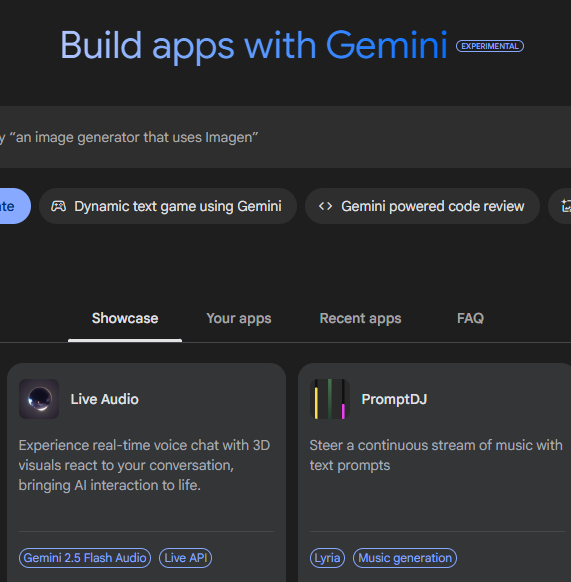
Task: Click the partially visible blue highlighted chip
Action: 15,206
